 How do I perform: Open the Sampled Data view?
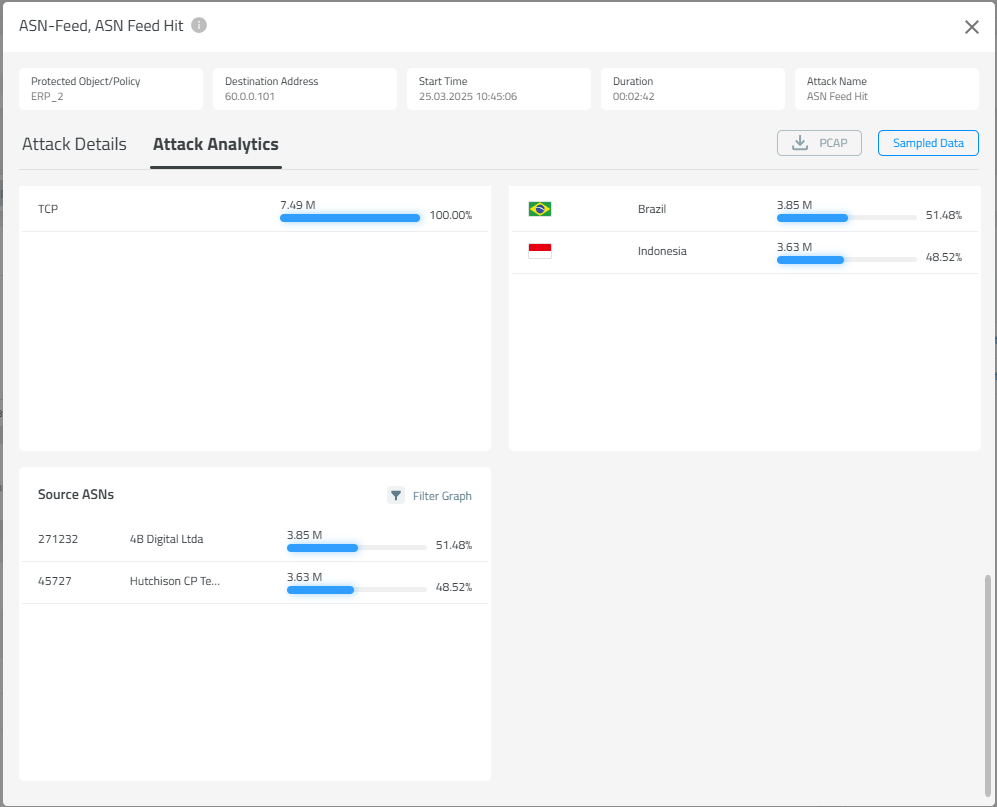[x=928, y=143]
